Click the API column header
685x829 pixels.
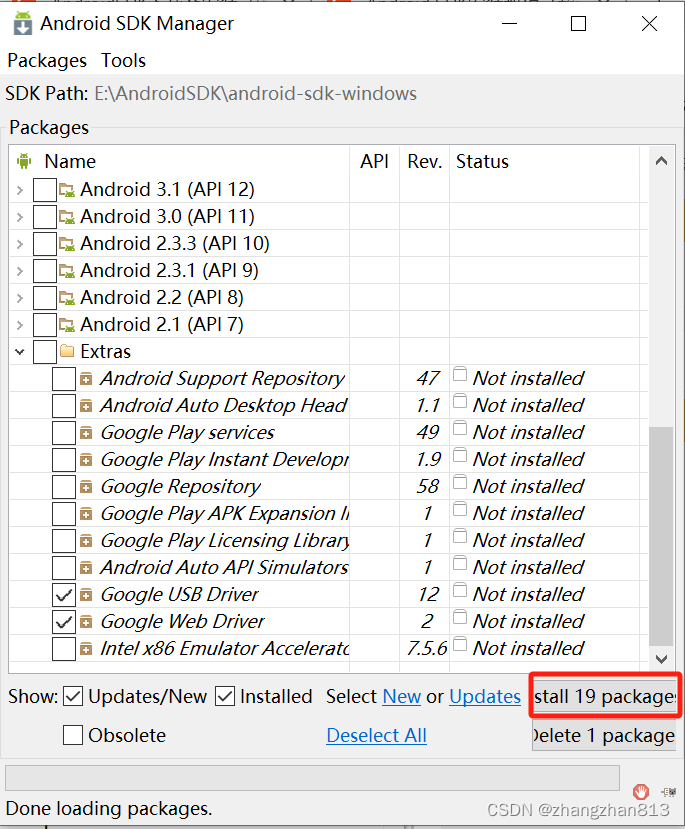(x=374, y=161)
